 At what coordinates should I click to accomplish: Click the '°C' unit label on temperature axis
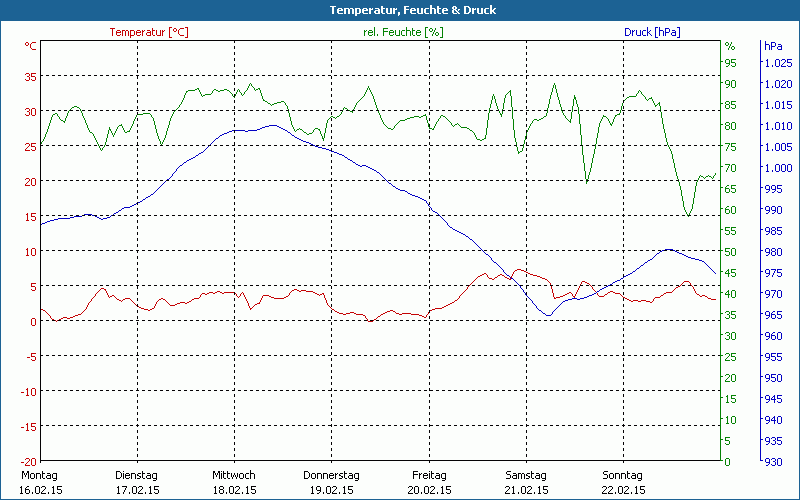coord(31,46)
